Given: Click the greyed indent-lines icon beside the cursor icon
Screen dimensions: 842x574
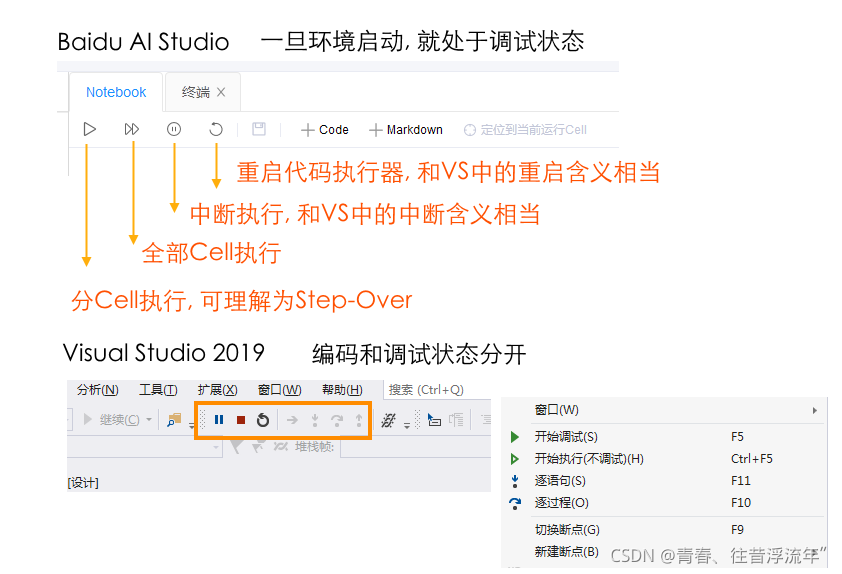Looking at the screenshot, I should [x=456, y=419].
